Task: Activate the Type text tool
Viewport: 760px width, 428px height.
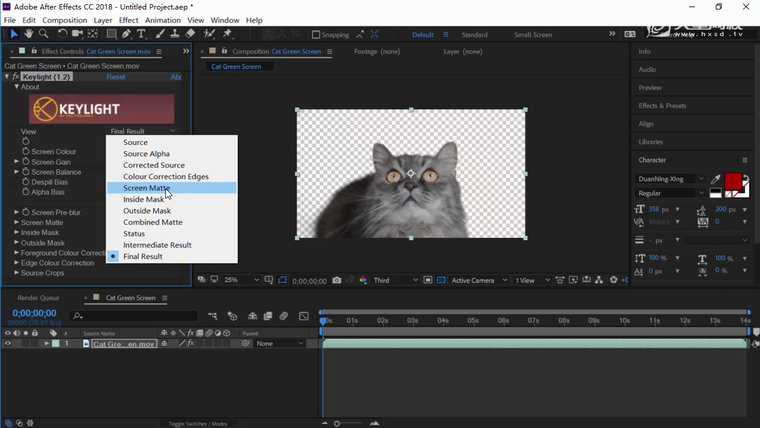Action: 142,34
